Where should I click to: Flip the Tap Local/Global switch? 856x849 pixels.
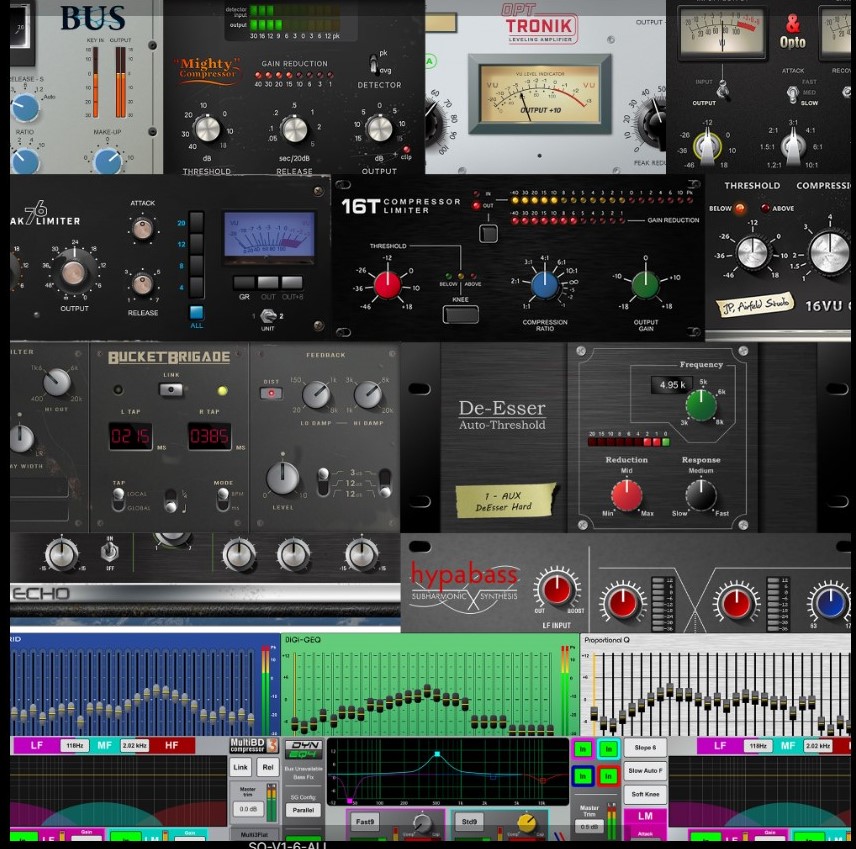(118, 498)
